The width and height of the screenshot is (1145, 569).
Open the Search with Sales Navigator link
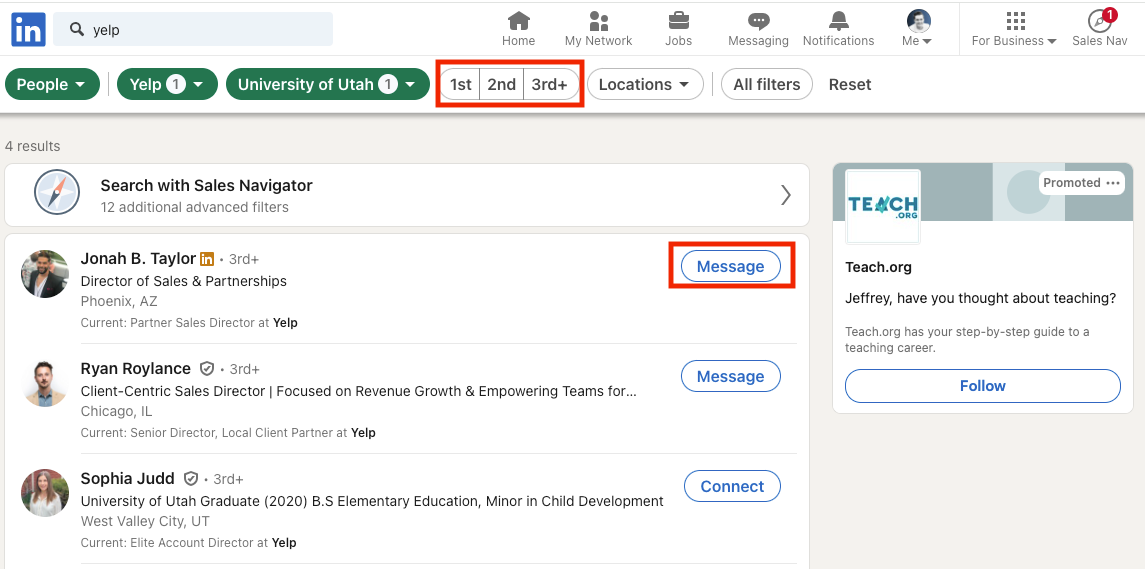pos(207,186)
